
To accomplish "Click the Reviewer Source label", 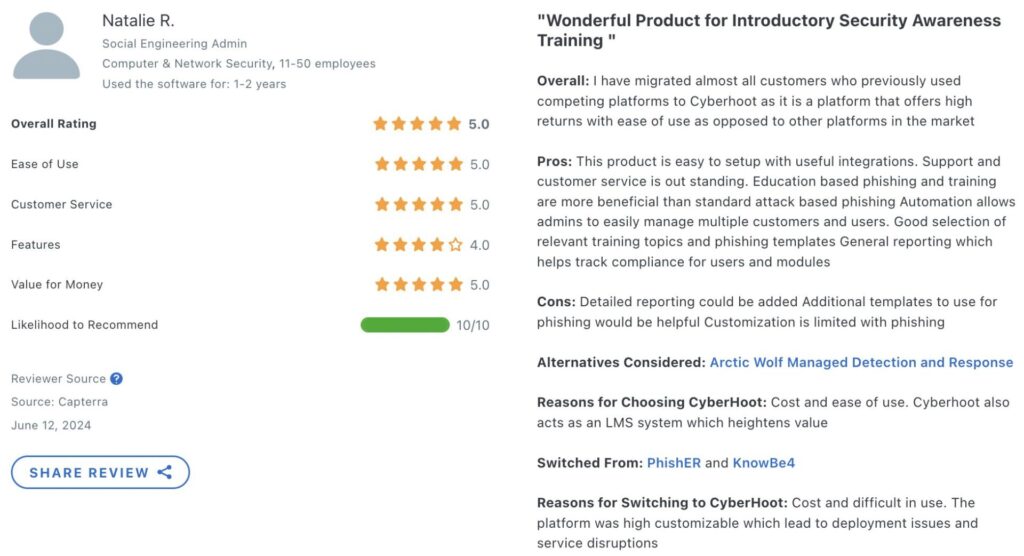I will click(x=58, y=379).
